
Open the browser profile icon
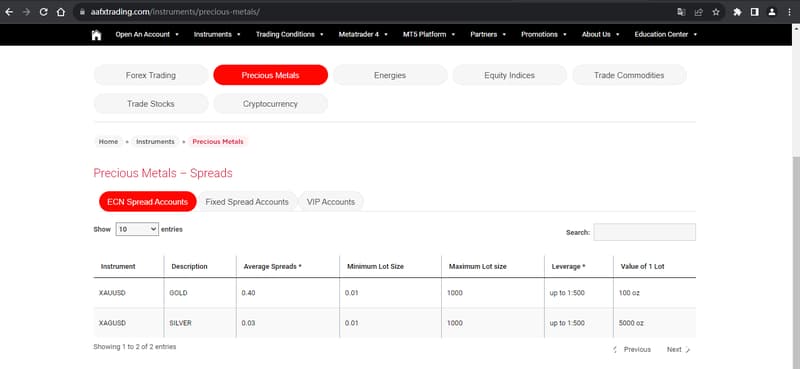[772, 12]
